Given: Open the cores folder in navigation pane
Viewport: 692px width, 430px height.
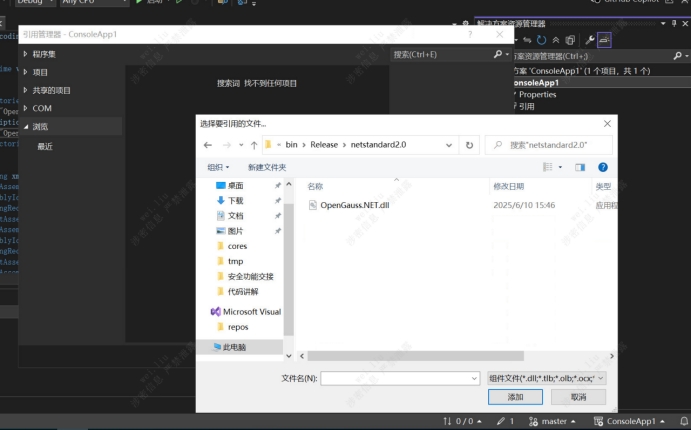Looking at the screenshot, I should (x=237, y=246).
